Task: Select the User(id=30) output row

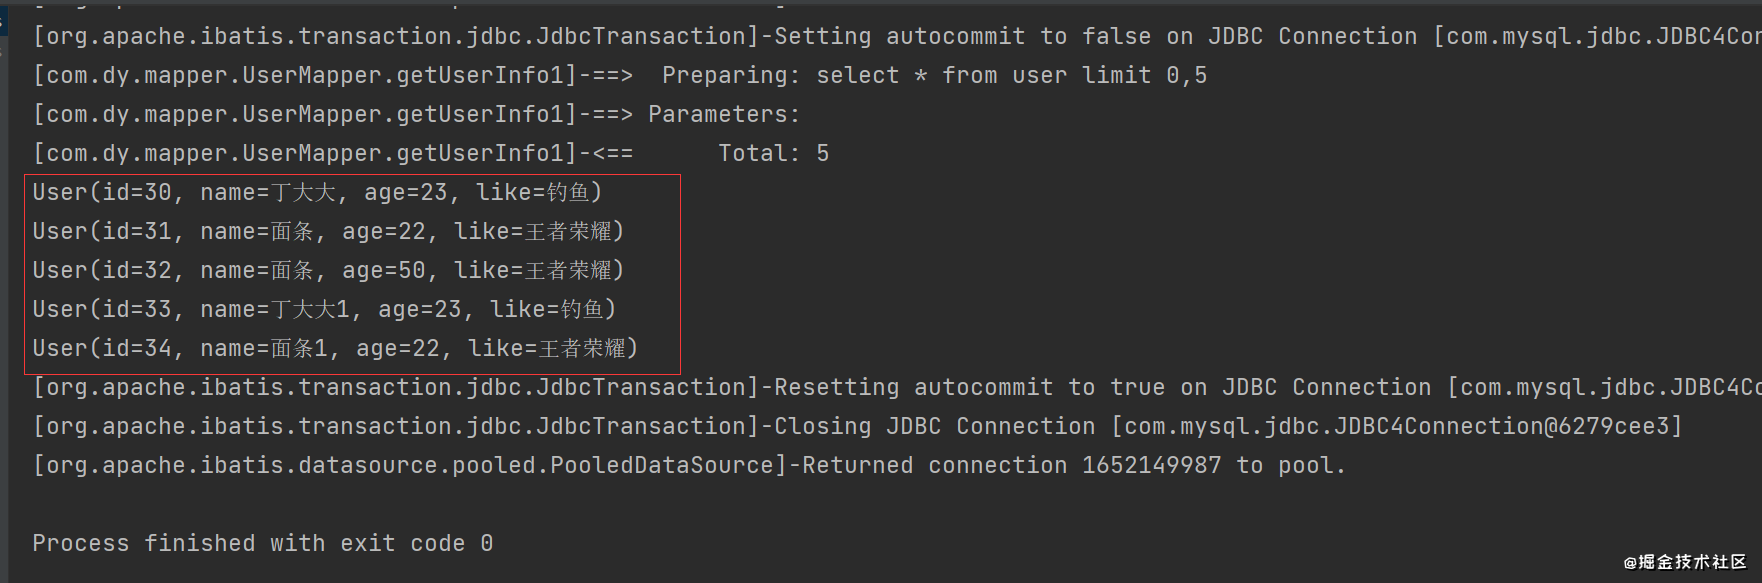Action: point(317,193)
